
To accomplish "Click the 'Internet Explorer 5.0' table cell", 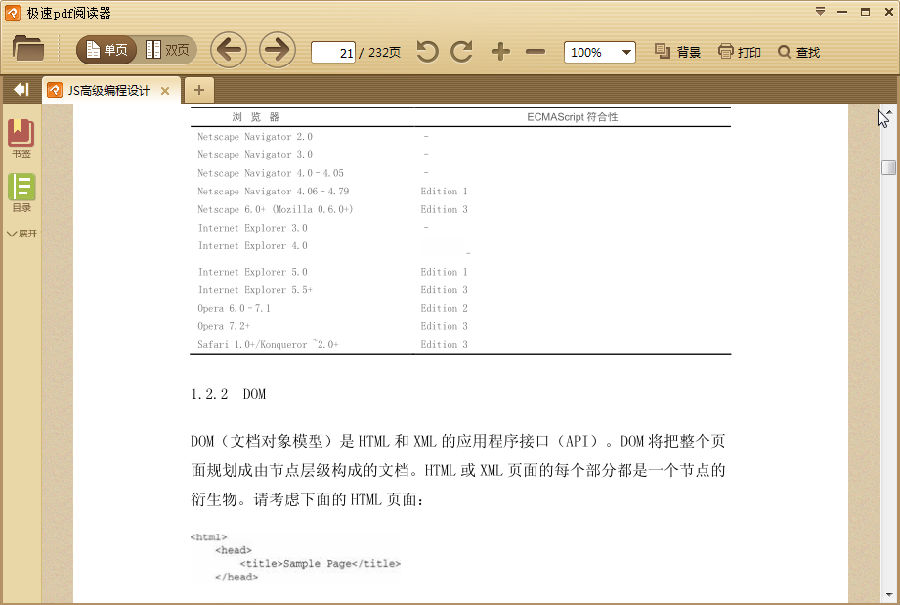I will click(x=253, y=272).
